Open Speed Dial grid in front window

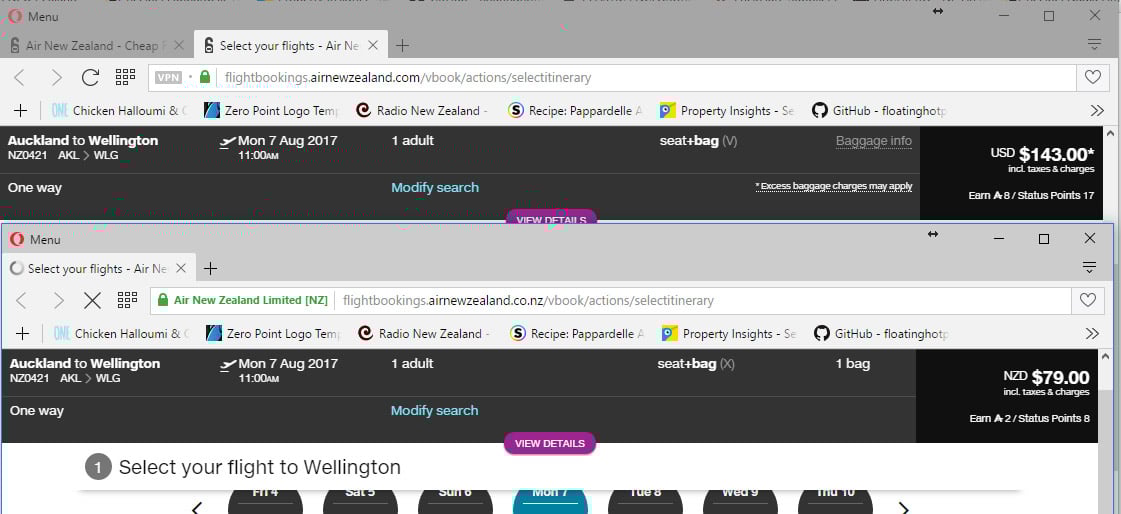(127, 300)
